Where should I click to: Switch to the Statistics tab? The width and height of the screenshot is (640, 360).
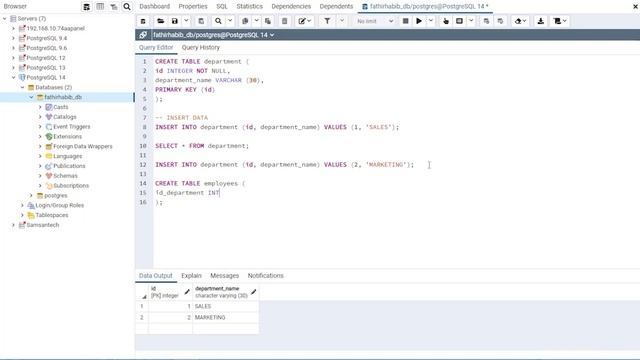coord(249,7)
